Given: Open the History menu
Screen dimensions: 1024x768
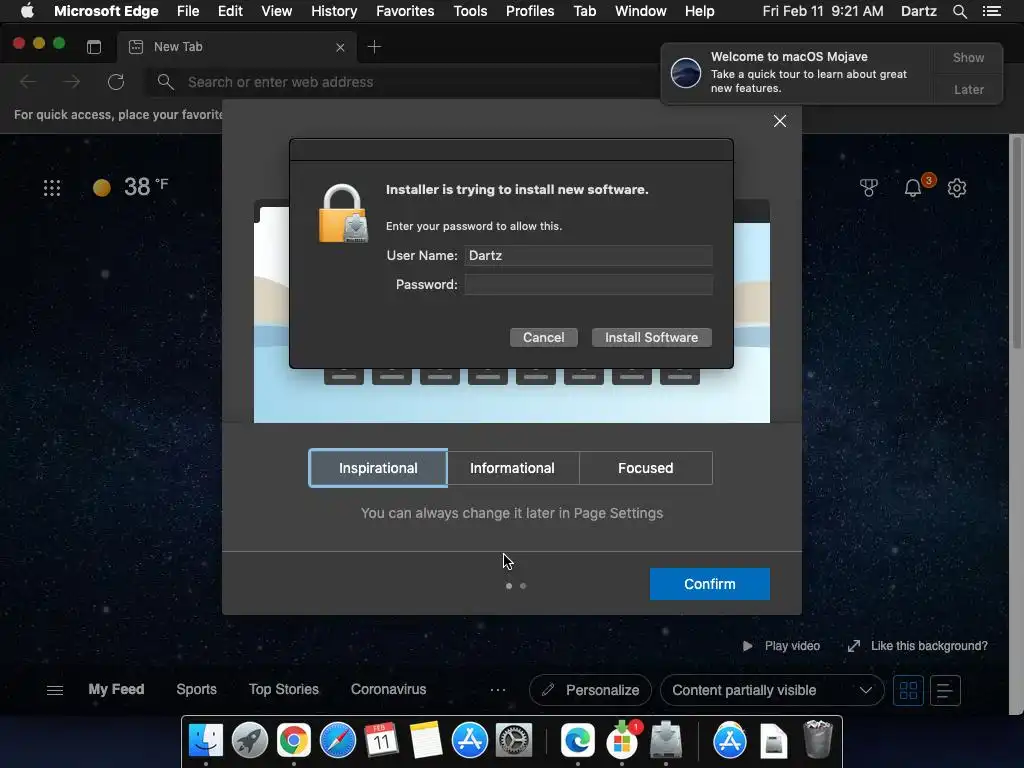Looking at the screenshot, I should tap(334, 11).
